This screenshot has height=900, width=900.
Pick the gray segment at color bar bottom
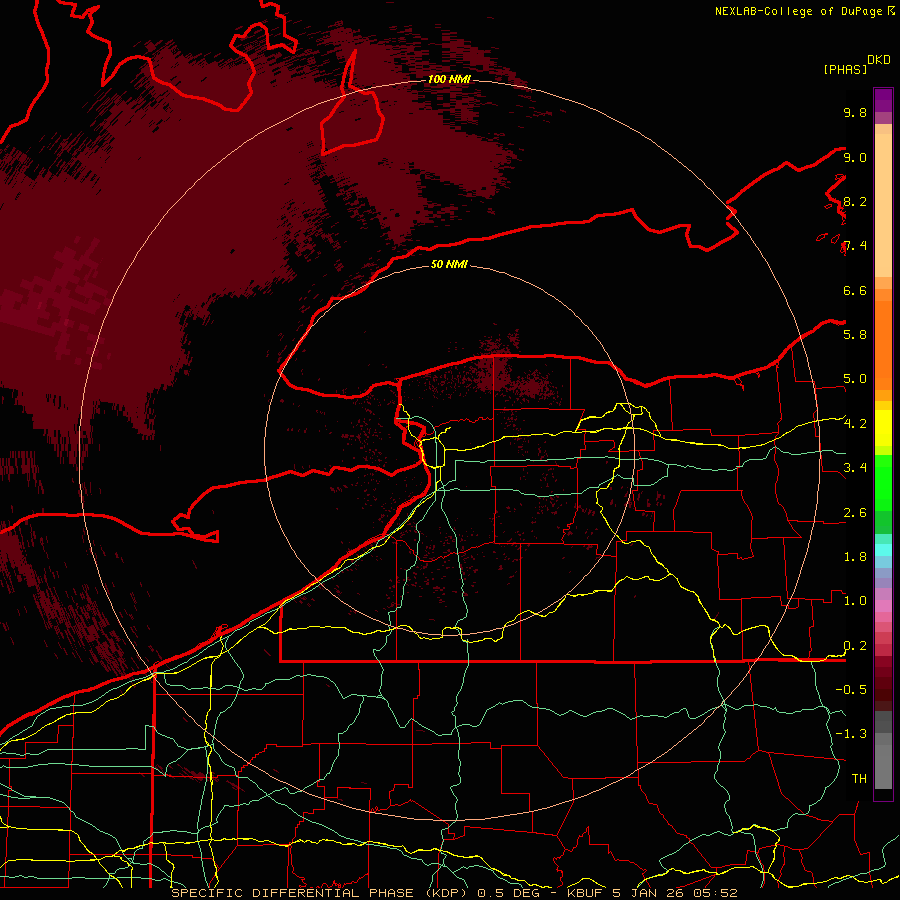pyautogui.click(x=883, y=766)
